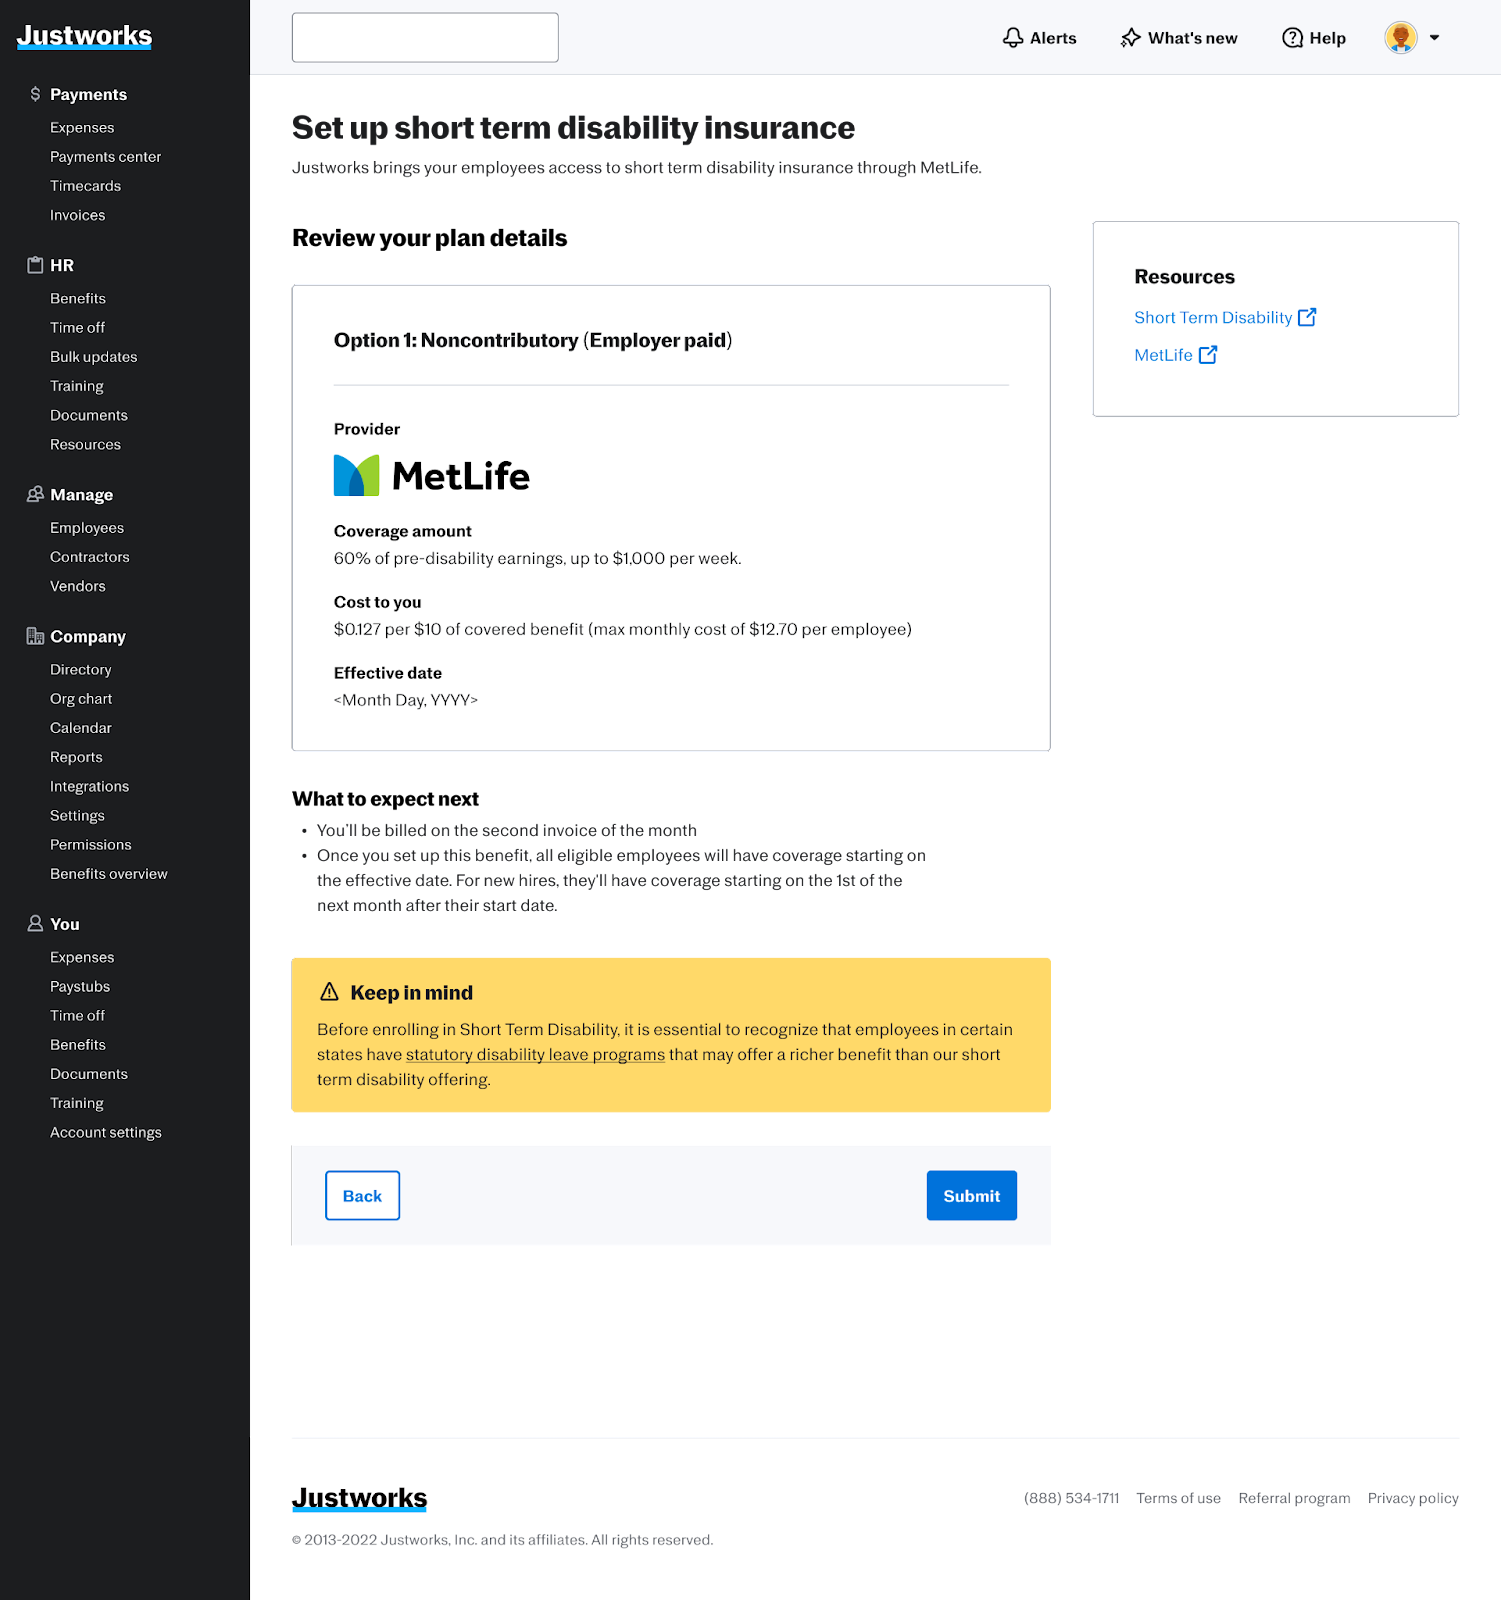This screenshot has width=1501, height=1600.
Task: Open Training under You
Action: click(77, 1102)
